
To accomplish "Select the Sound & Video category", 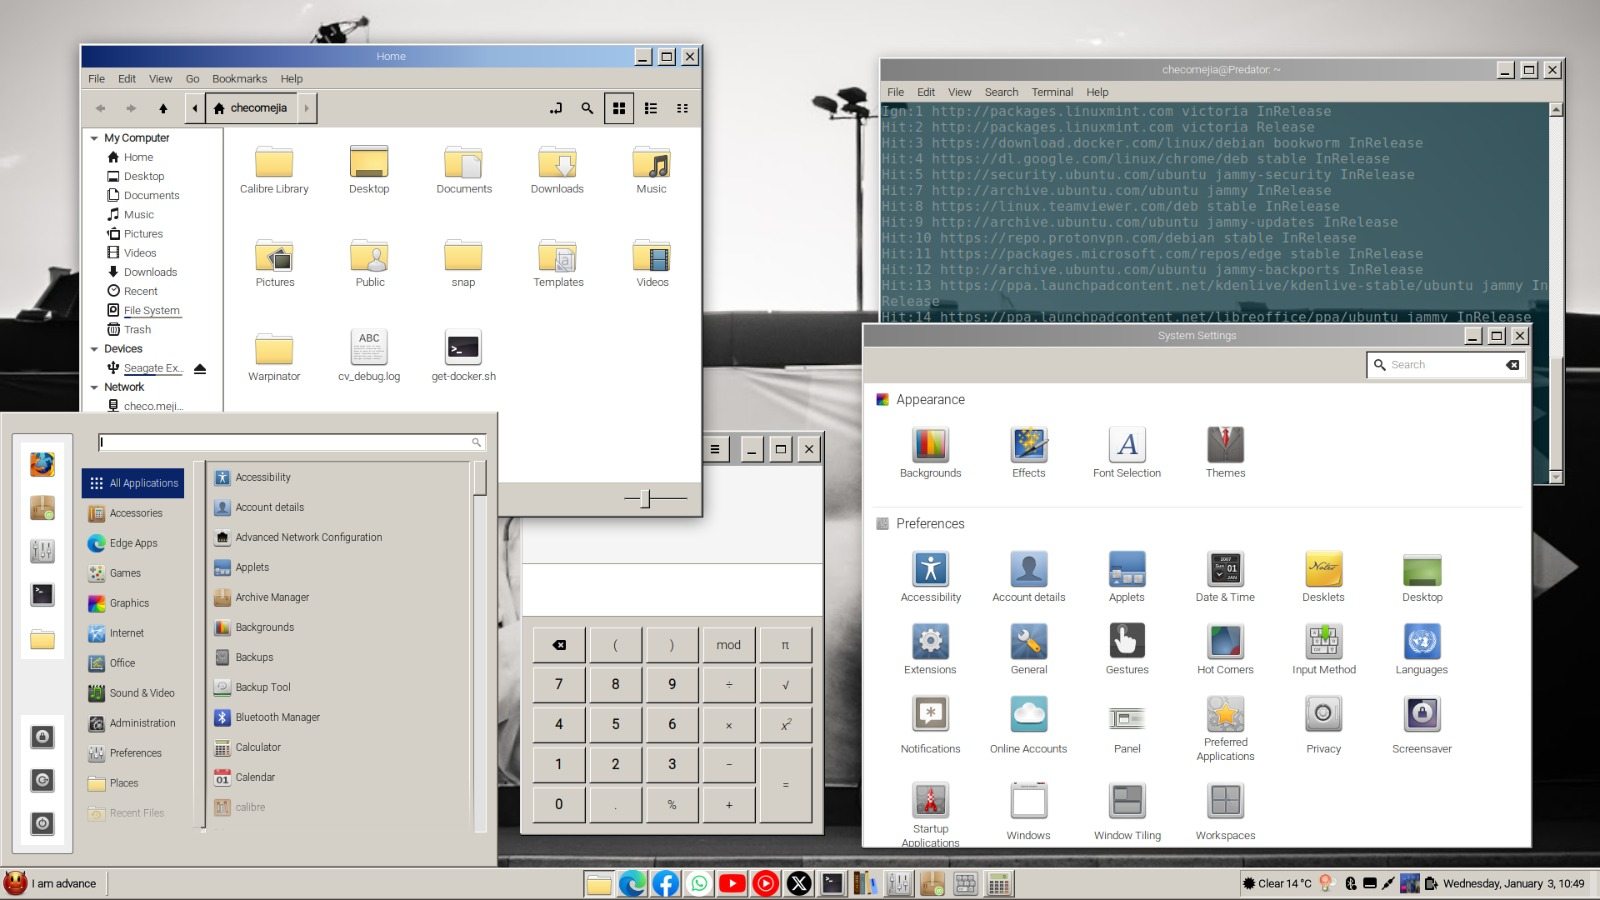I will (133, 693).
